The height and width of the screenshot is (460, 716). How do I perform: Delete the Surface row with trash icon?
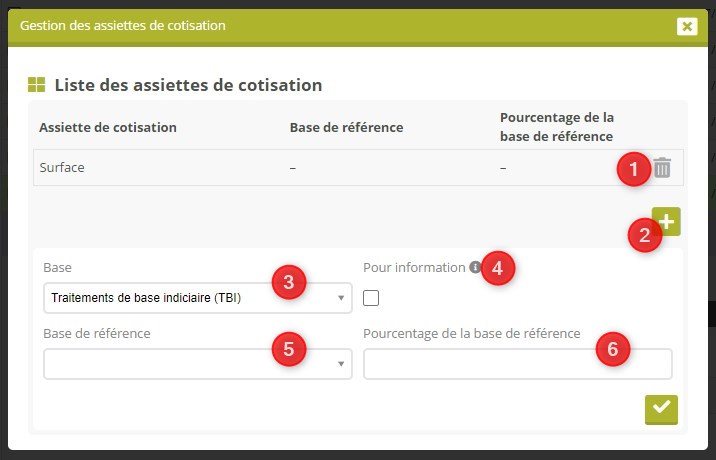point(662,168)
